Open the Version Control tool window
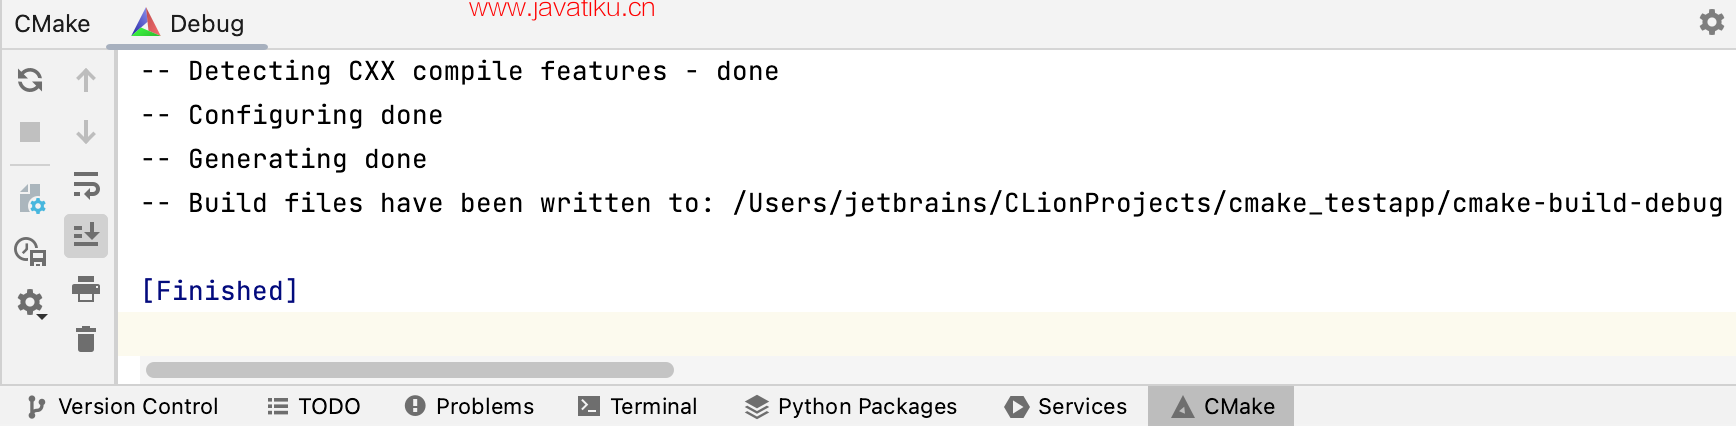The image size is (1736, 426). point(123,406)
